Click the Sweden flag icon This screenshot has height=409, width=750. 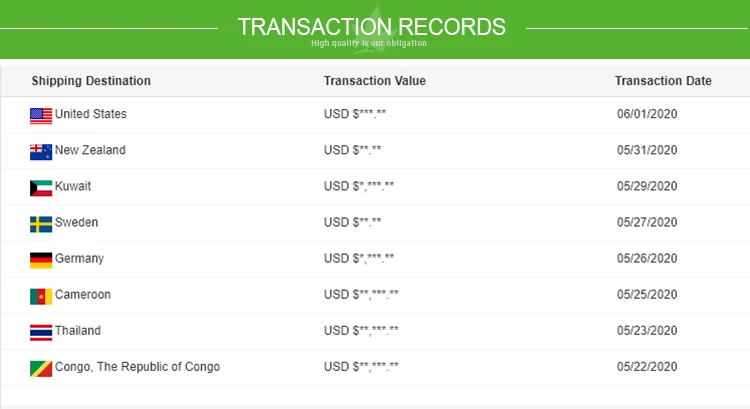(x=41, y=224)
